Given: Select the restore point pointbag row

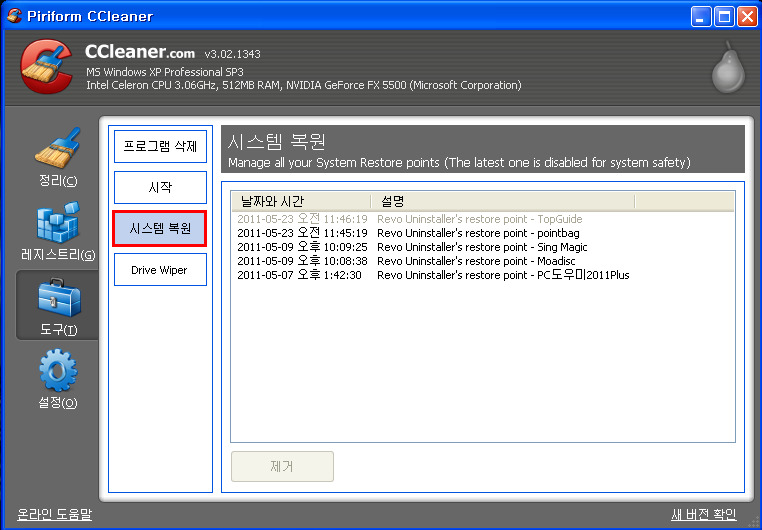Looking at the screenshot, I should point(483,233).
